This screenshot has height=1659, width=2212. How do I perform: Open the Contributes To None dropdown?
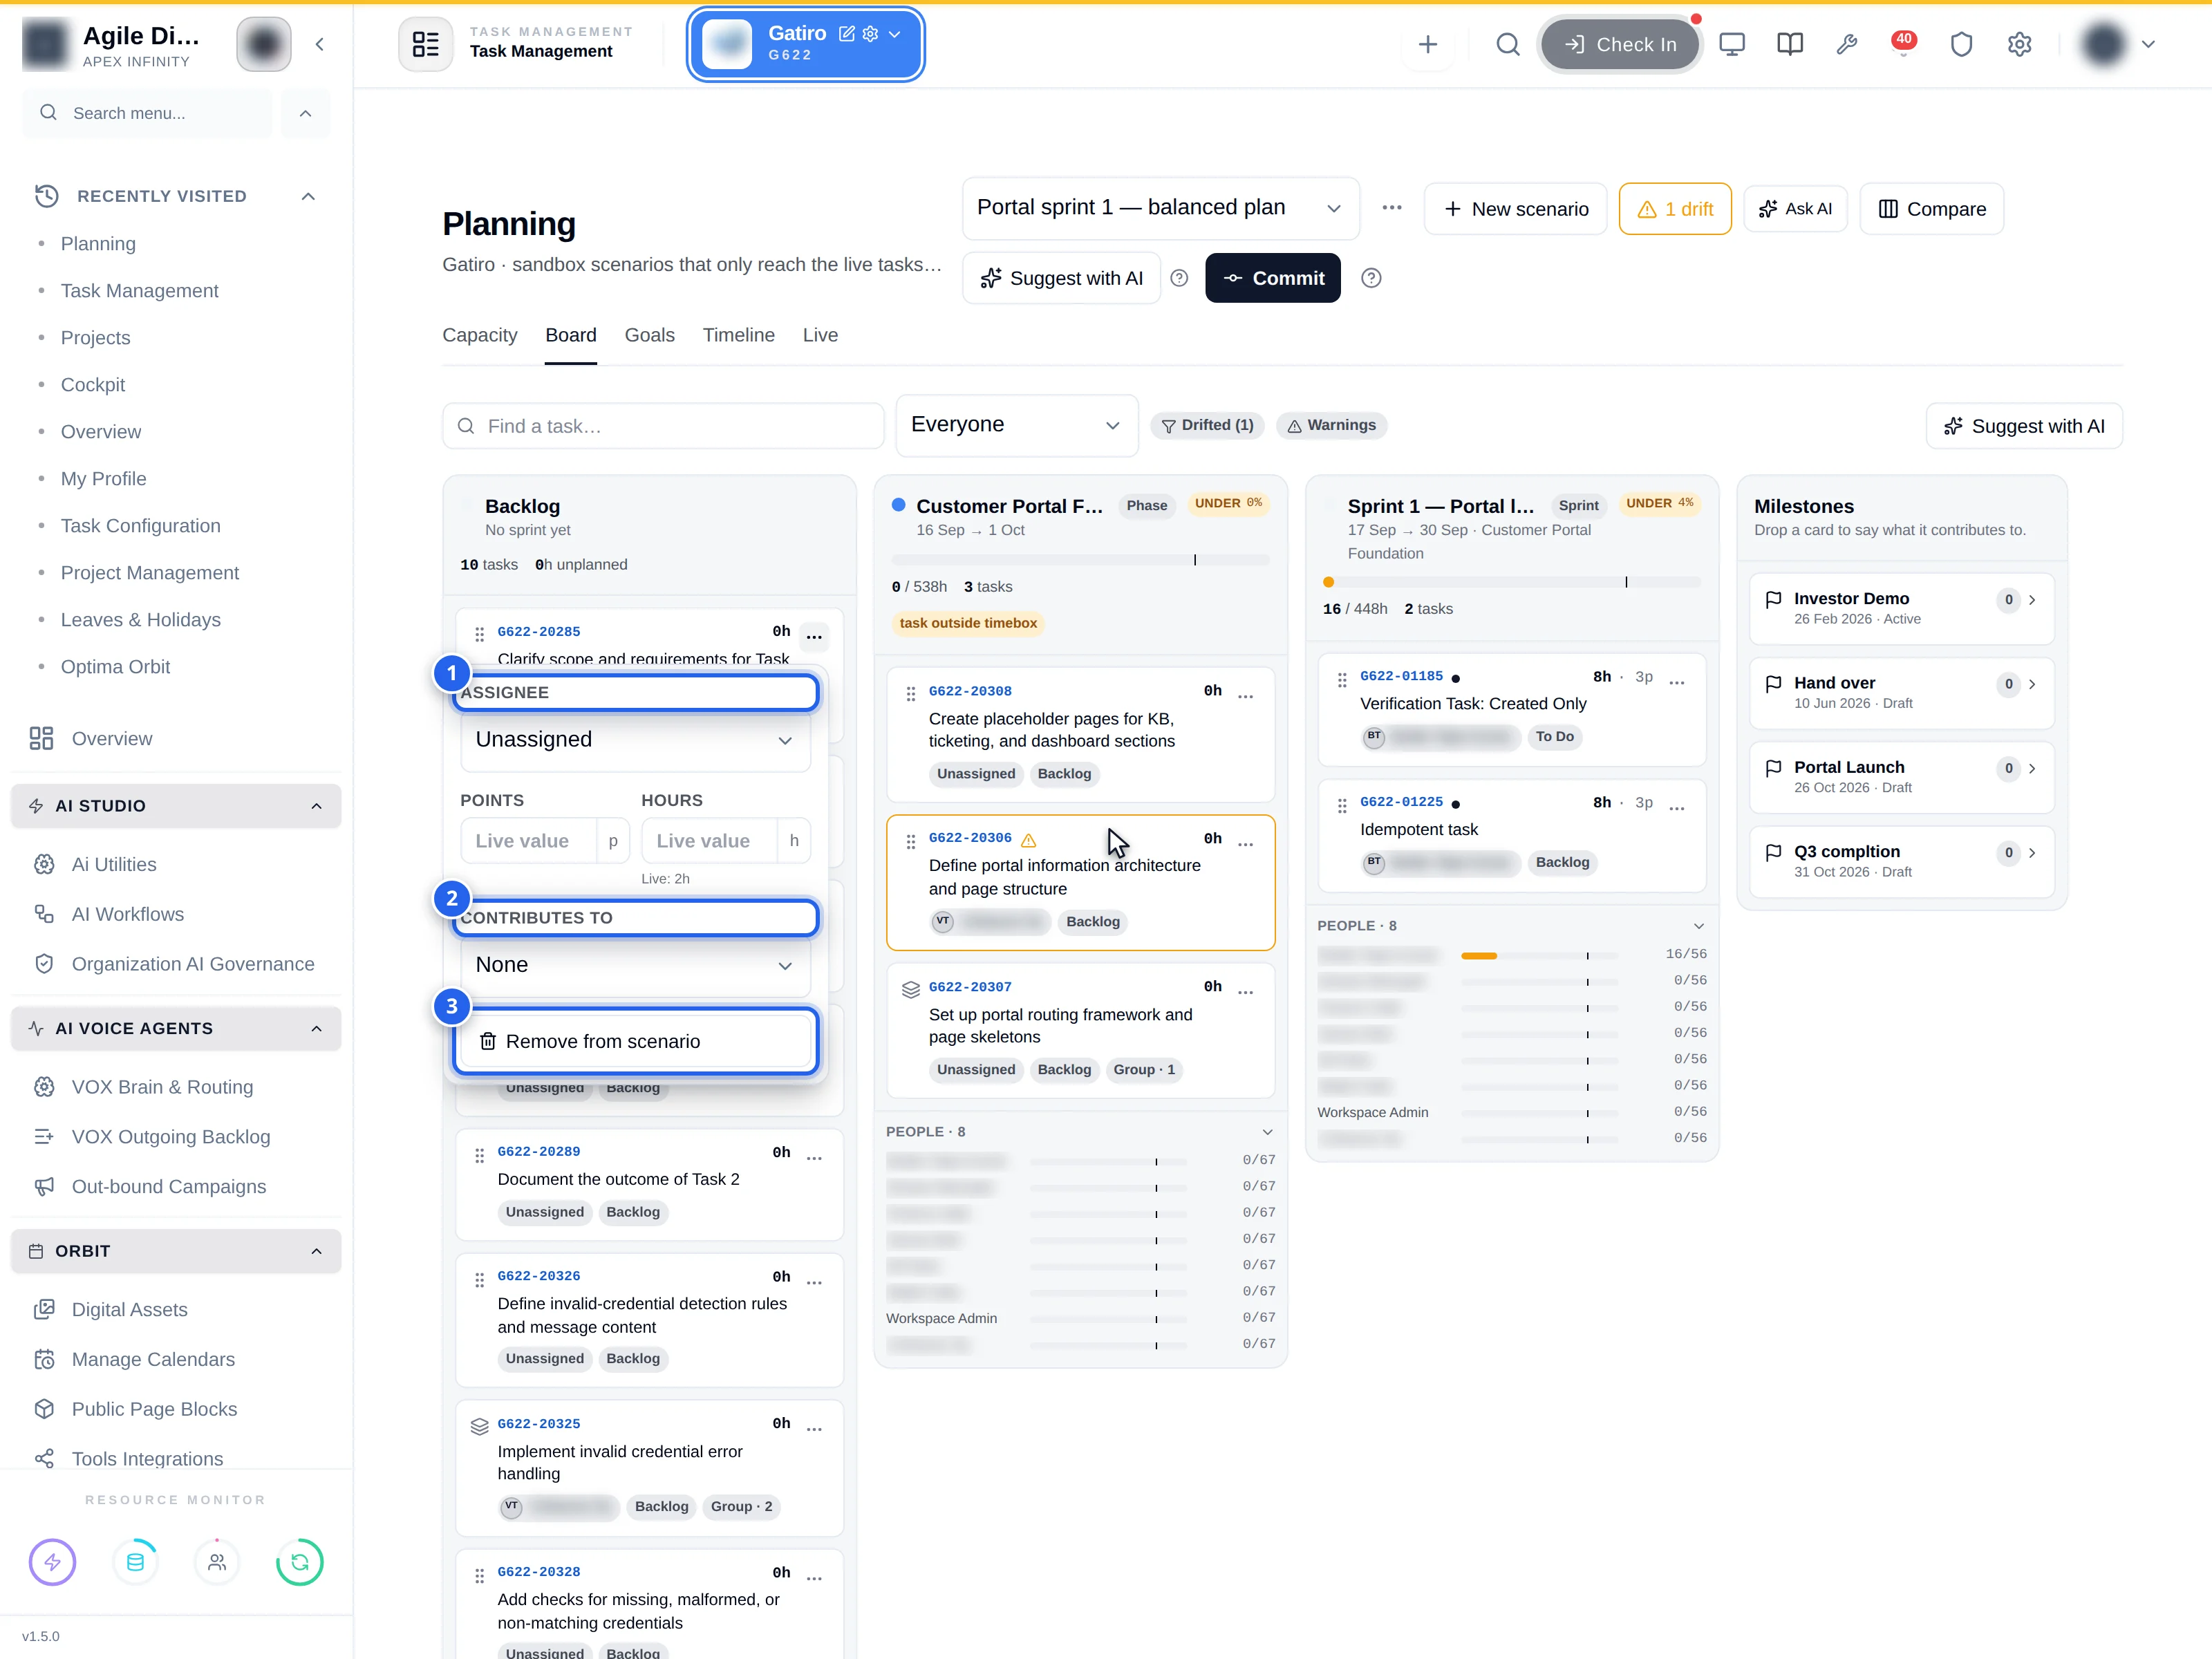pos(635,965)
